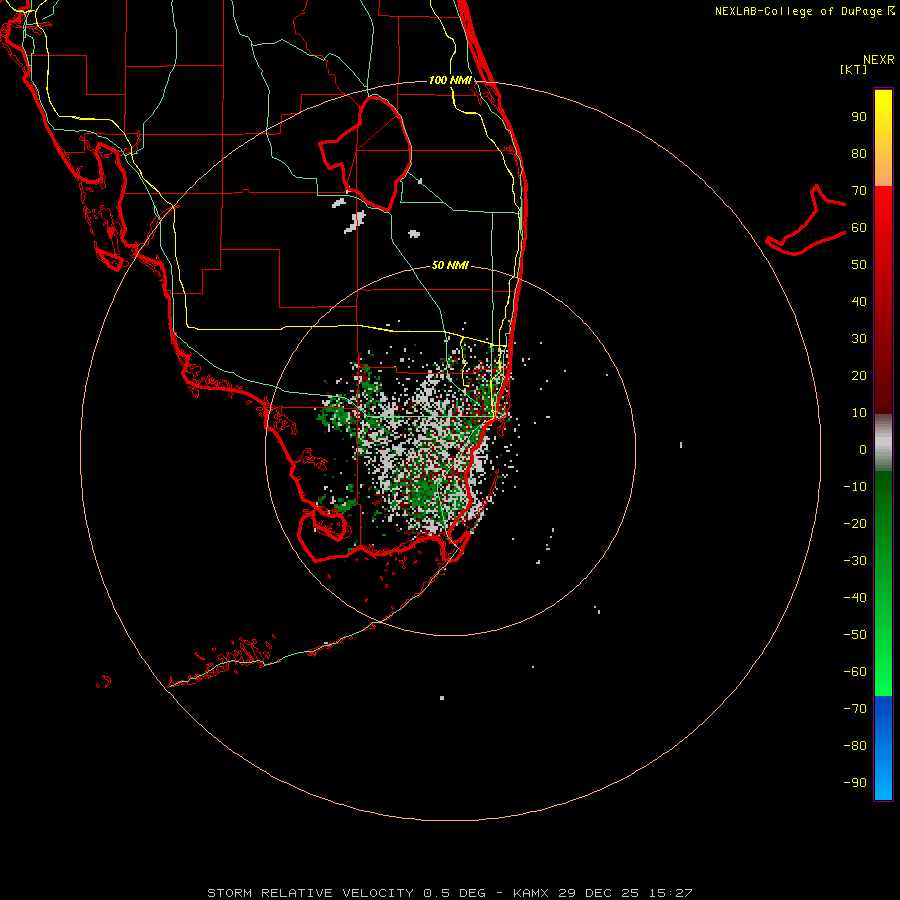Screen dimensions: 900x900
Task: Click the 100 NMI range ring label
Action: point(450,80)
